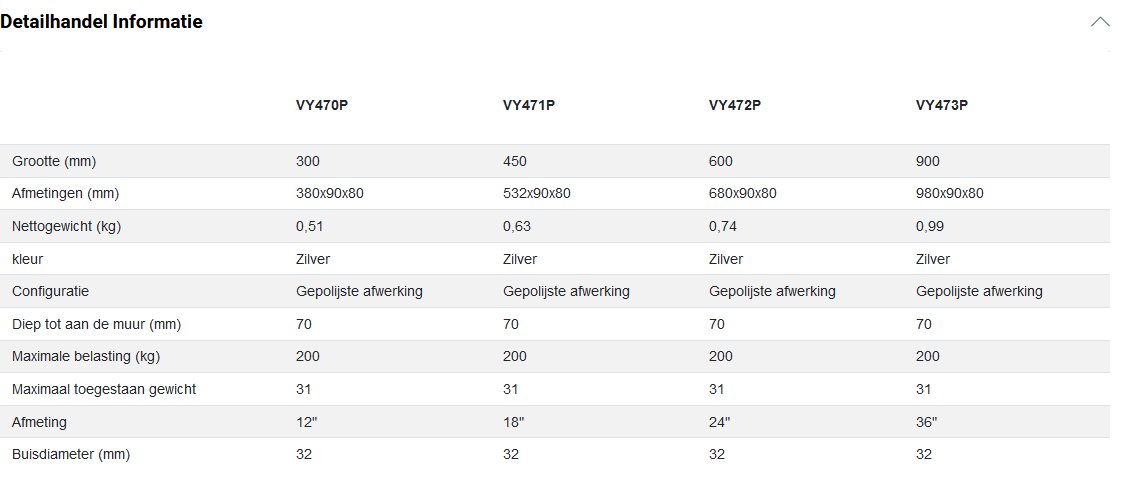Click the 24" size value
The width and height of the screenshot is (1129, 478).
click(720, 422)
